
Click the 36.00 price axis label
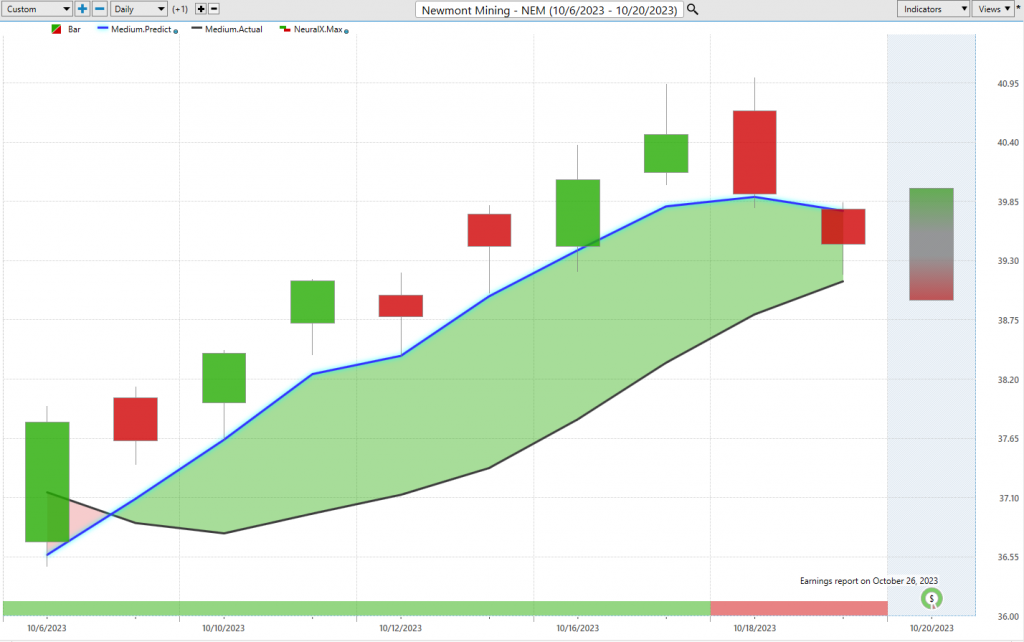[x=1008, y=617]
